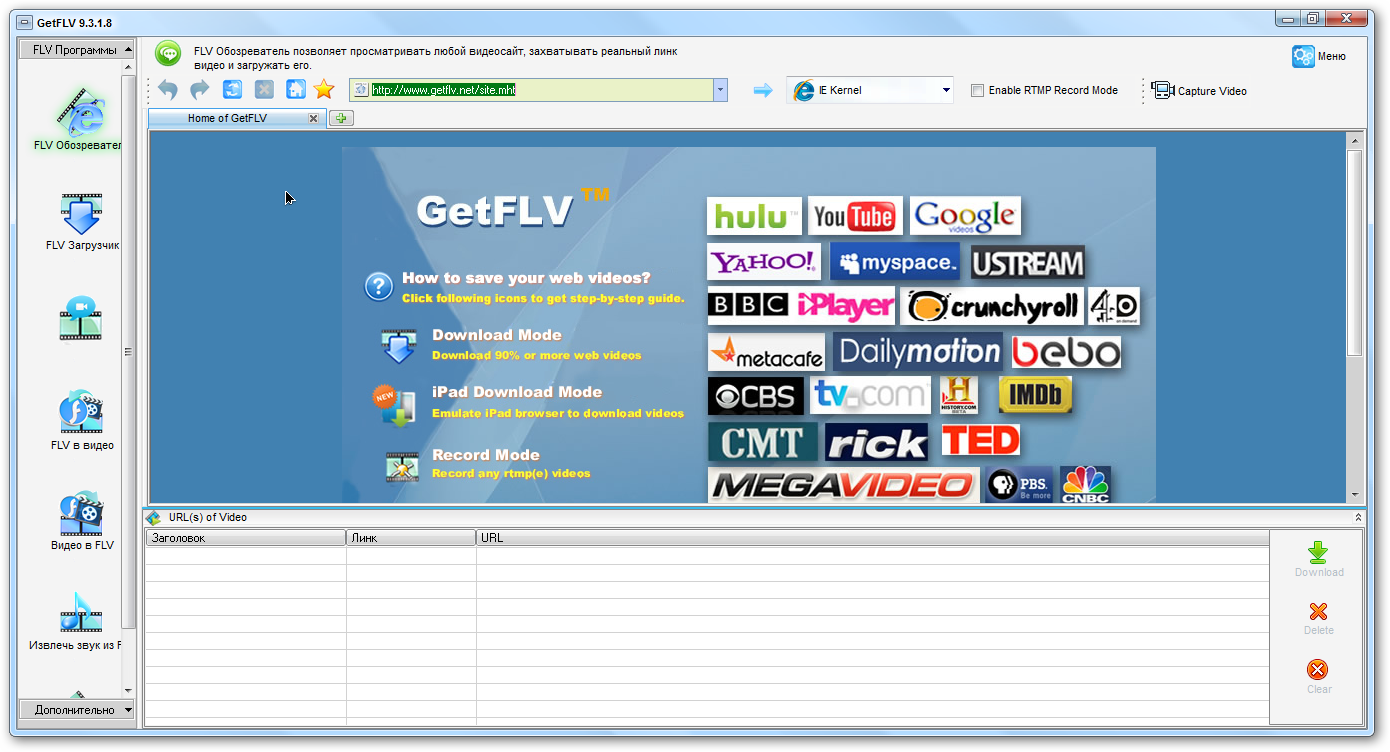
Task: Click the blue Go arrow next to address bar
Action: click(763, 90)
